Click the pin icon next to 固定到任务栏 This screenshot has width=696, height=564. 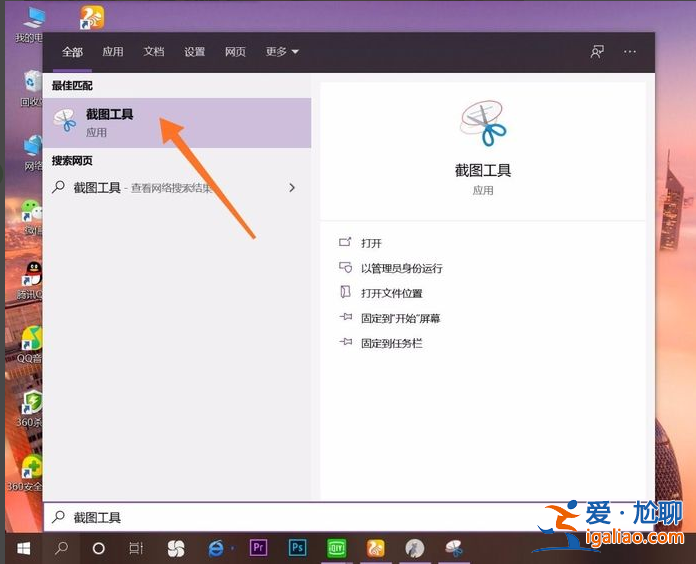coord(345,342)
